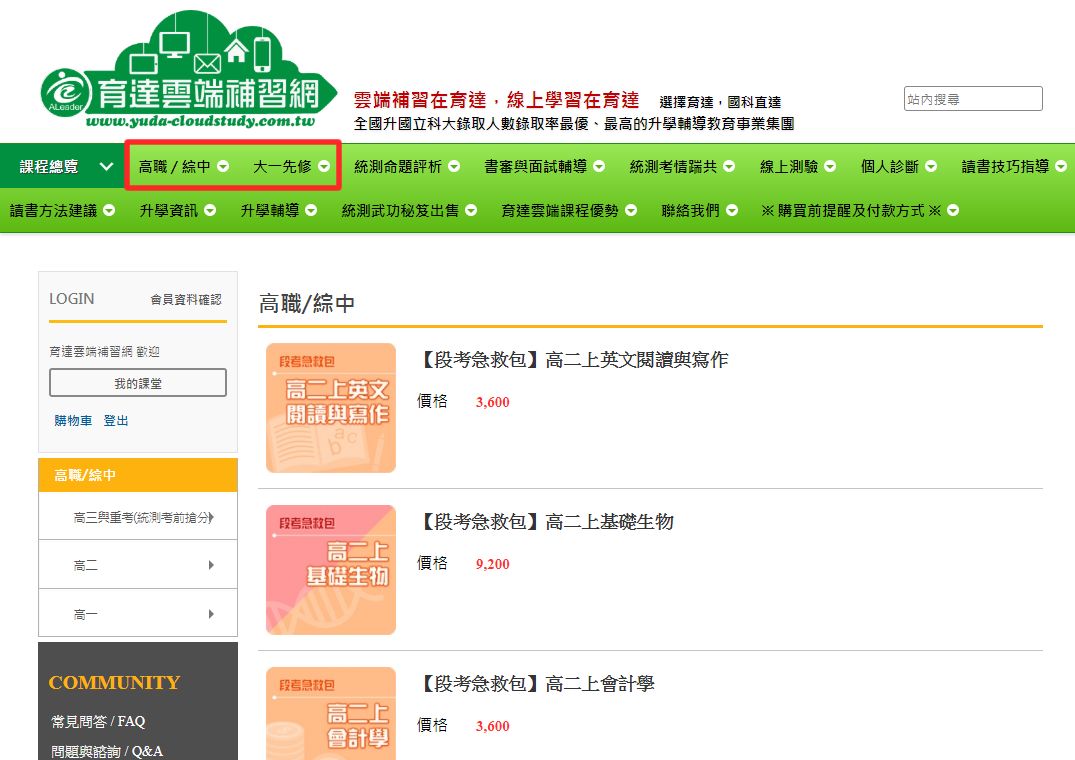Click the arrow icon beside 統測命題評析
The image size is (1075, 760).
pos(454,167)
